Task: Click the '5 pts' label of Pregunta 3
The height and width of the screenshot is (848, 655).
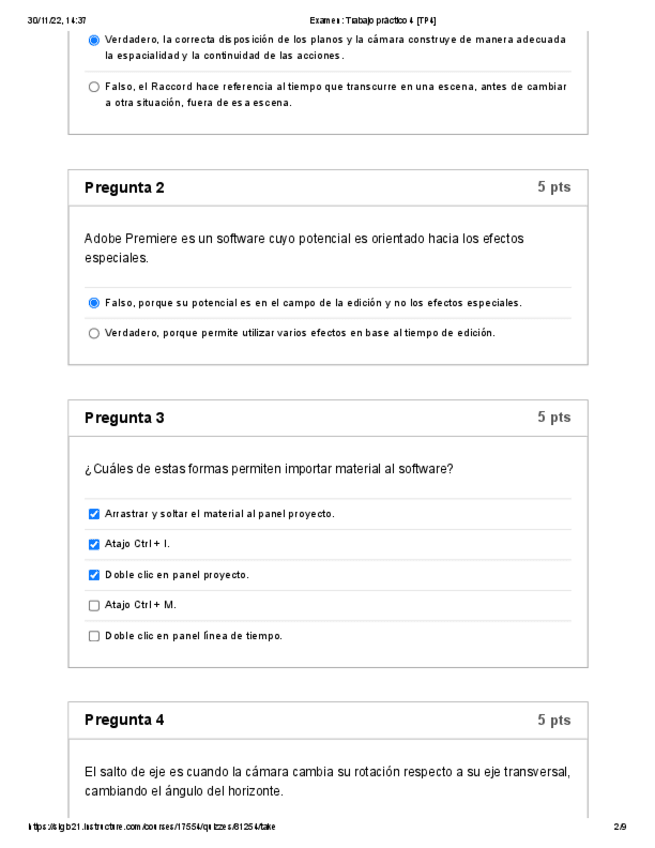Action: tap(553, 418)
